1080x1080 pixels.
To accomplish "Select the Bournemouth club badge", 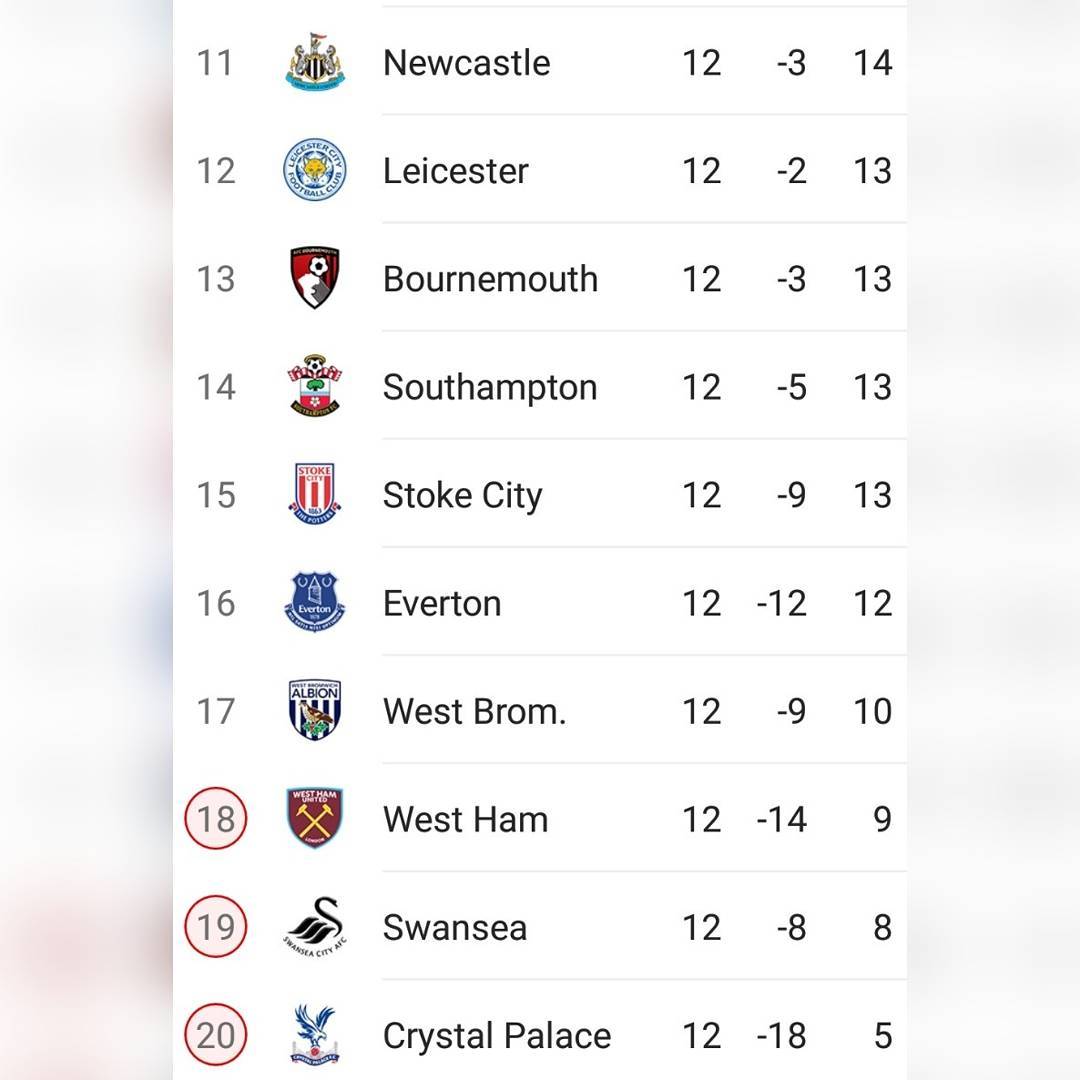I will click(315, 278).
